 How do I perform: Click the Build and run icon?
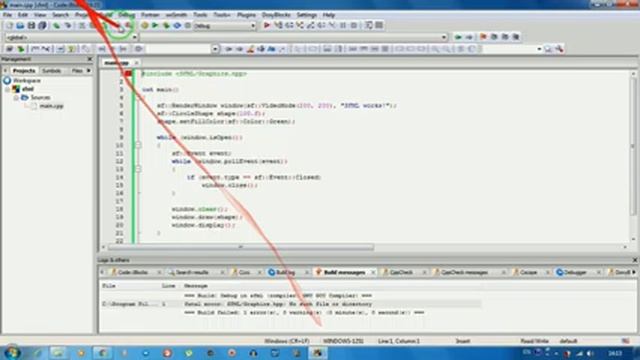(x=166, y=25)
